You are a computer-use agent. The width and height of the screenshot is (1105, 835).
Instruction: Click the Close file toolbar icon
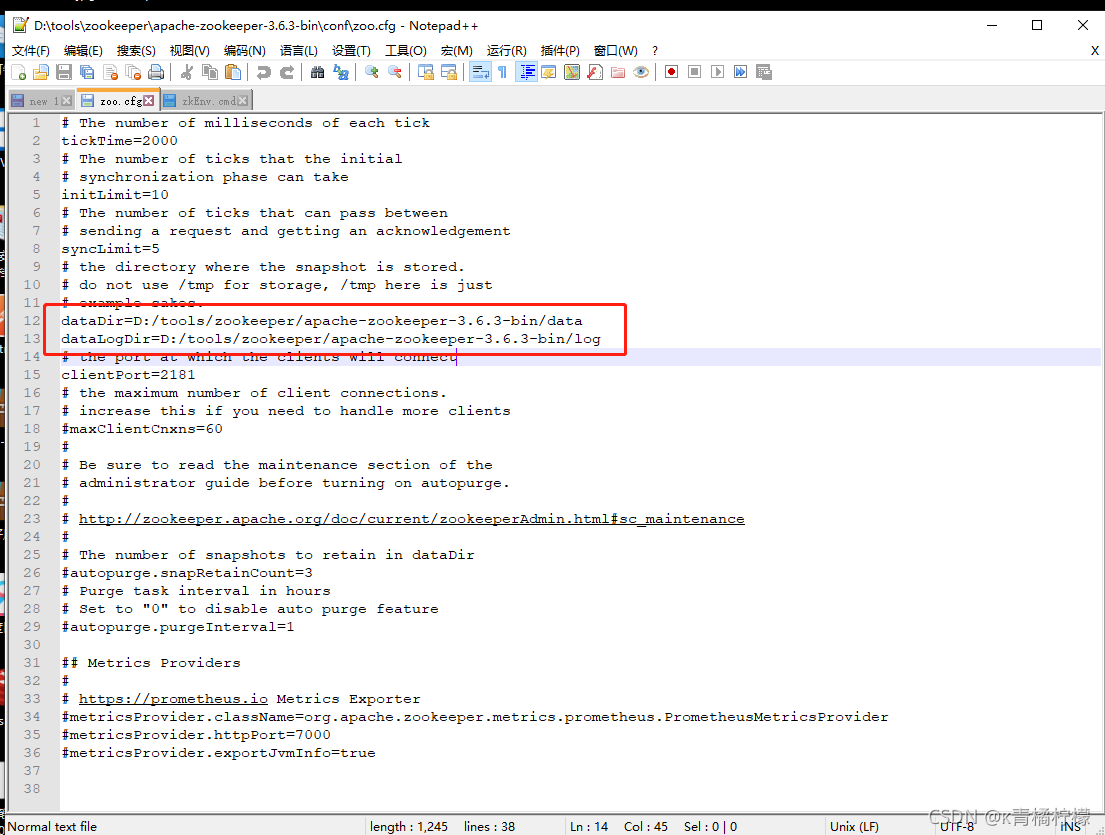point(111,72)
